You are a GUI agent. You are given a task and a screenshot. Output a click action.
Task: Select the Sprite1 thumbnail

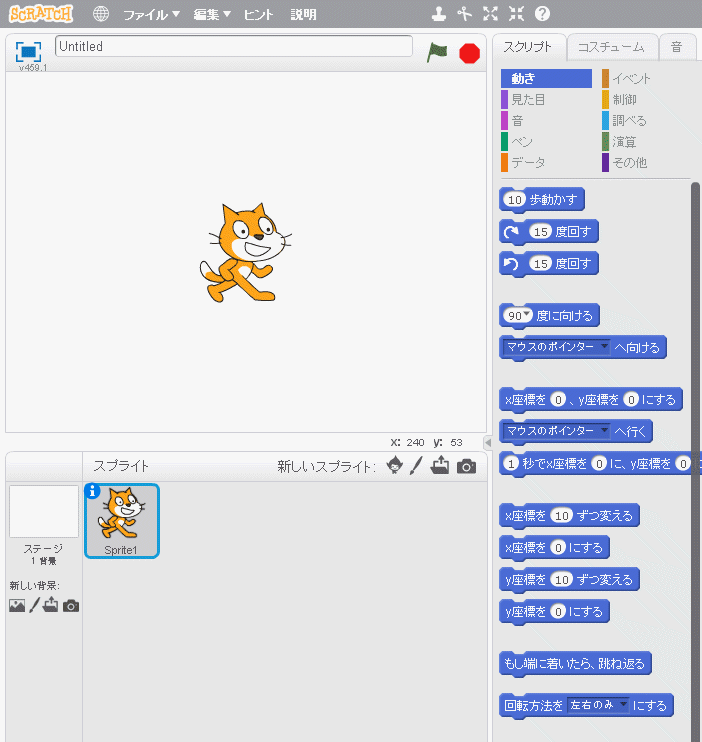tap(122, 521)
